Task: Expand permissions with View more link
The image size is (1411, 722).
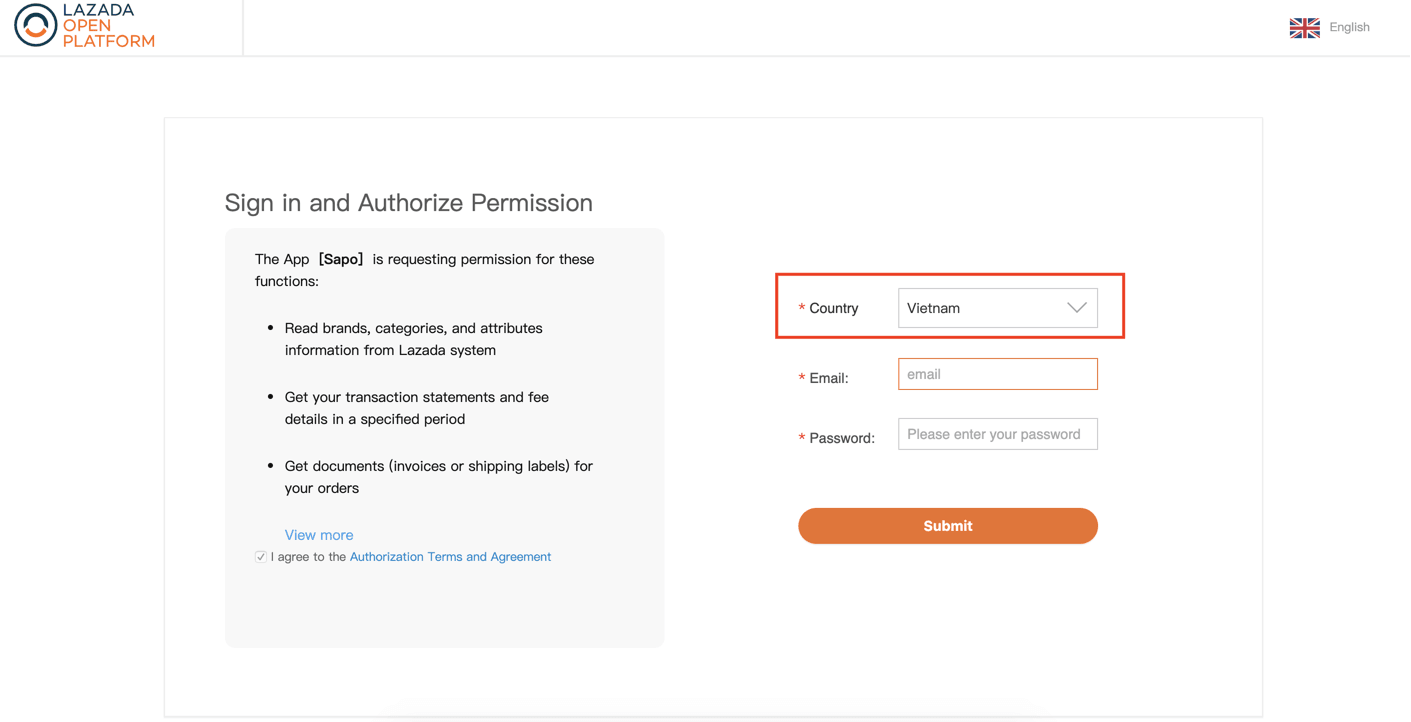Action: click(x=318, y=535)
